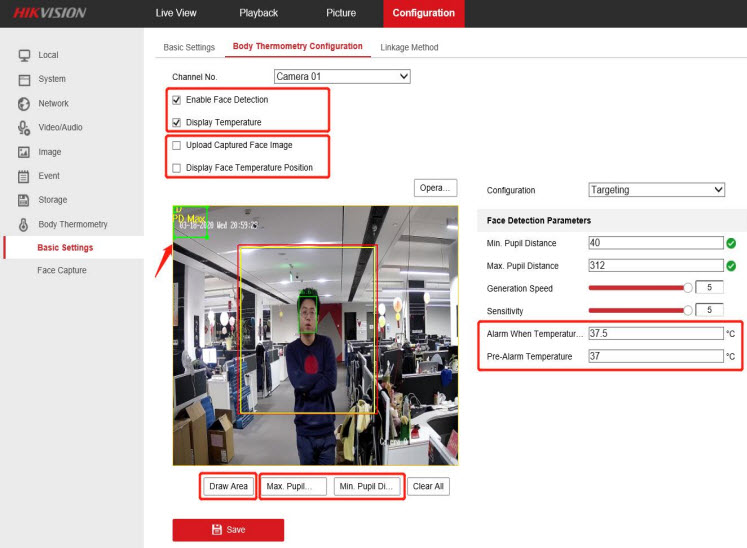747x548 pixels.
Task: Click the Local monitor icon in sidebar
Action: 23,55
